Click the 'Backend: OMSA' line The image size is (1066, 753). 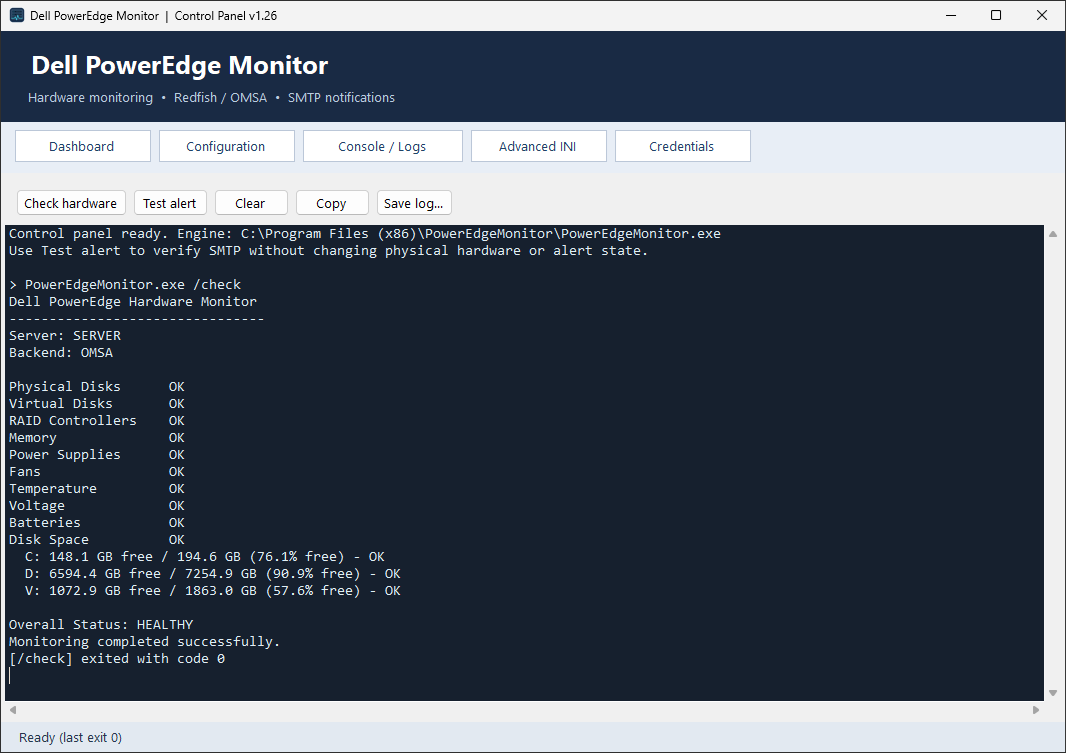pos(61,352)
